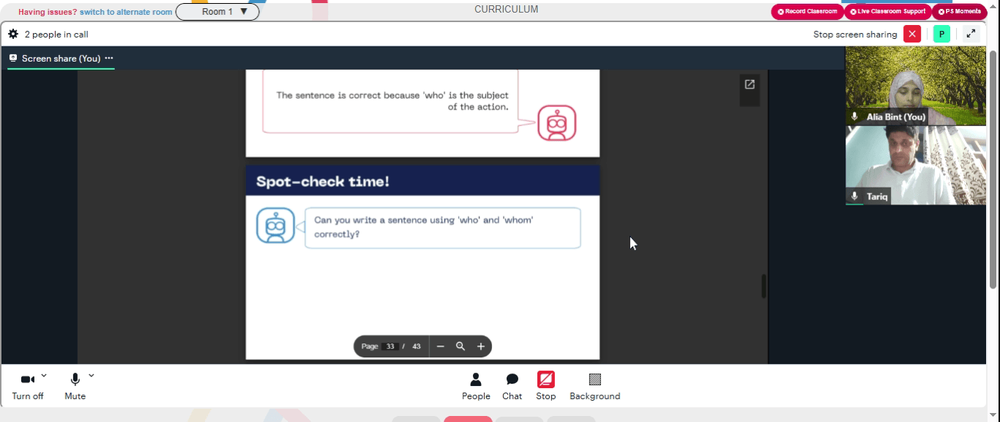Stop sharing via the red Stop button
Viewport: 1000px width, 422px height.
coord(545,386)
